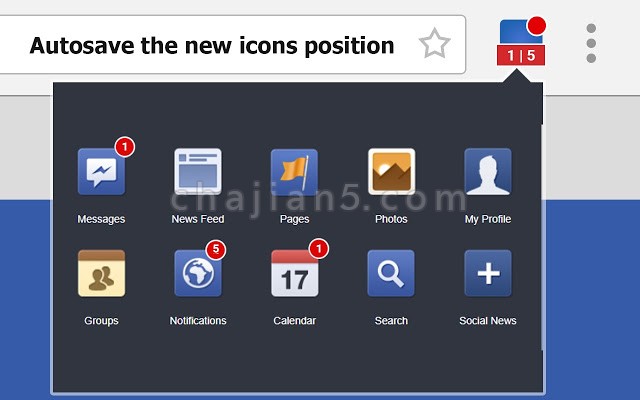Viewport: 640px width, 400px height.
Task: Click the Social News label text
Action: coord(488,321)
